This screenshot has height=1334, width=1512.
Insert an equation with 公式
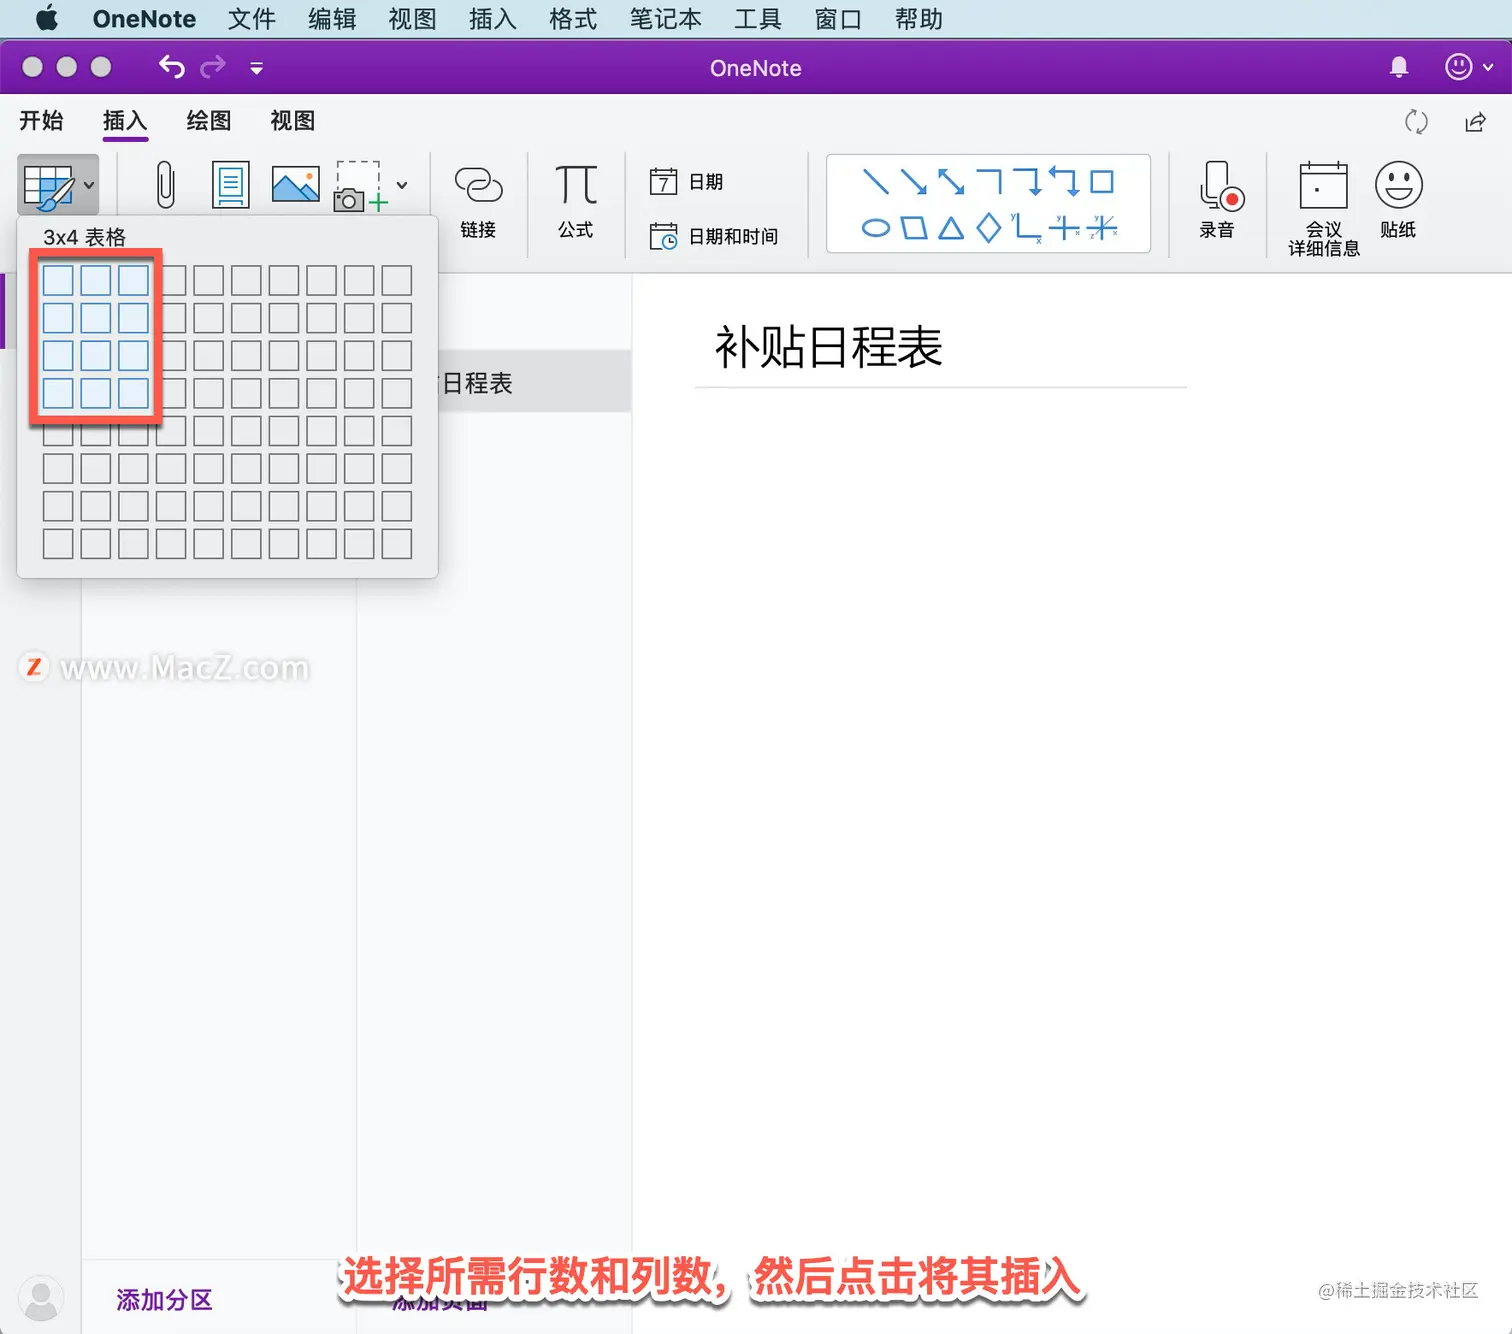[576, 202]
